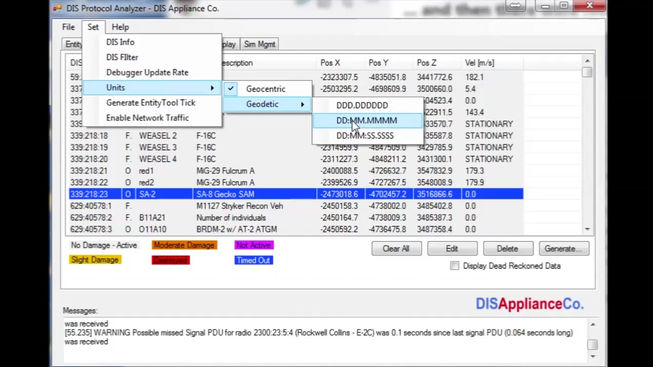Screen dimensions: 653x367
Task: Choose DD:MM:SS.SSSS geodetic format
Action: click(x=367, y=135)
